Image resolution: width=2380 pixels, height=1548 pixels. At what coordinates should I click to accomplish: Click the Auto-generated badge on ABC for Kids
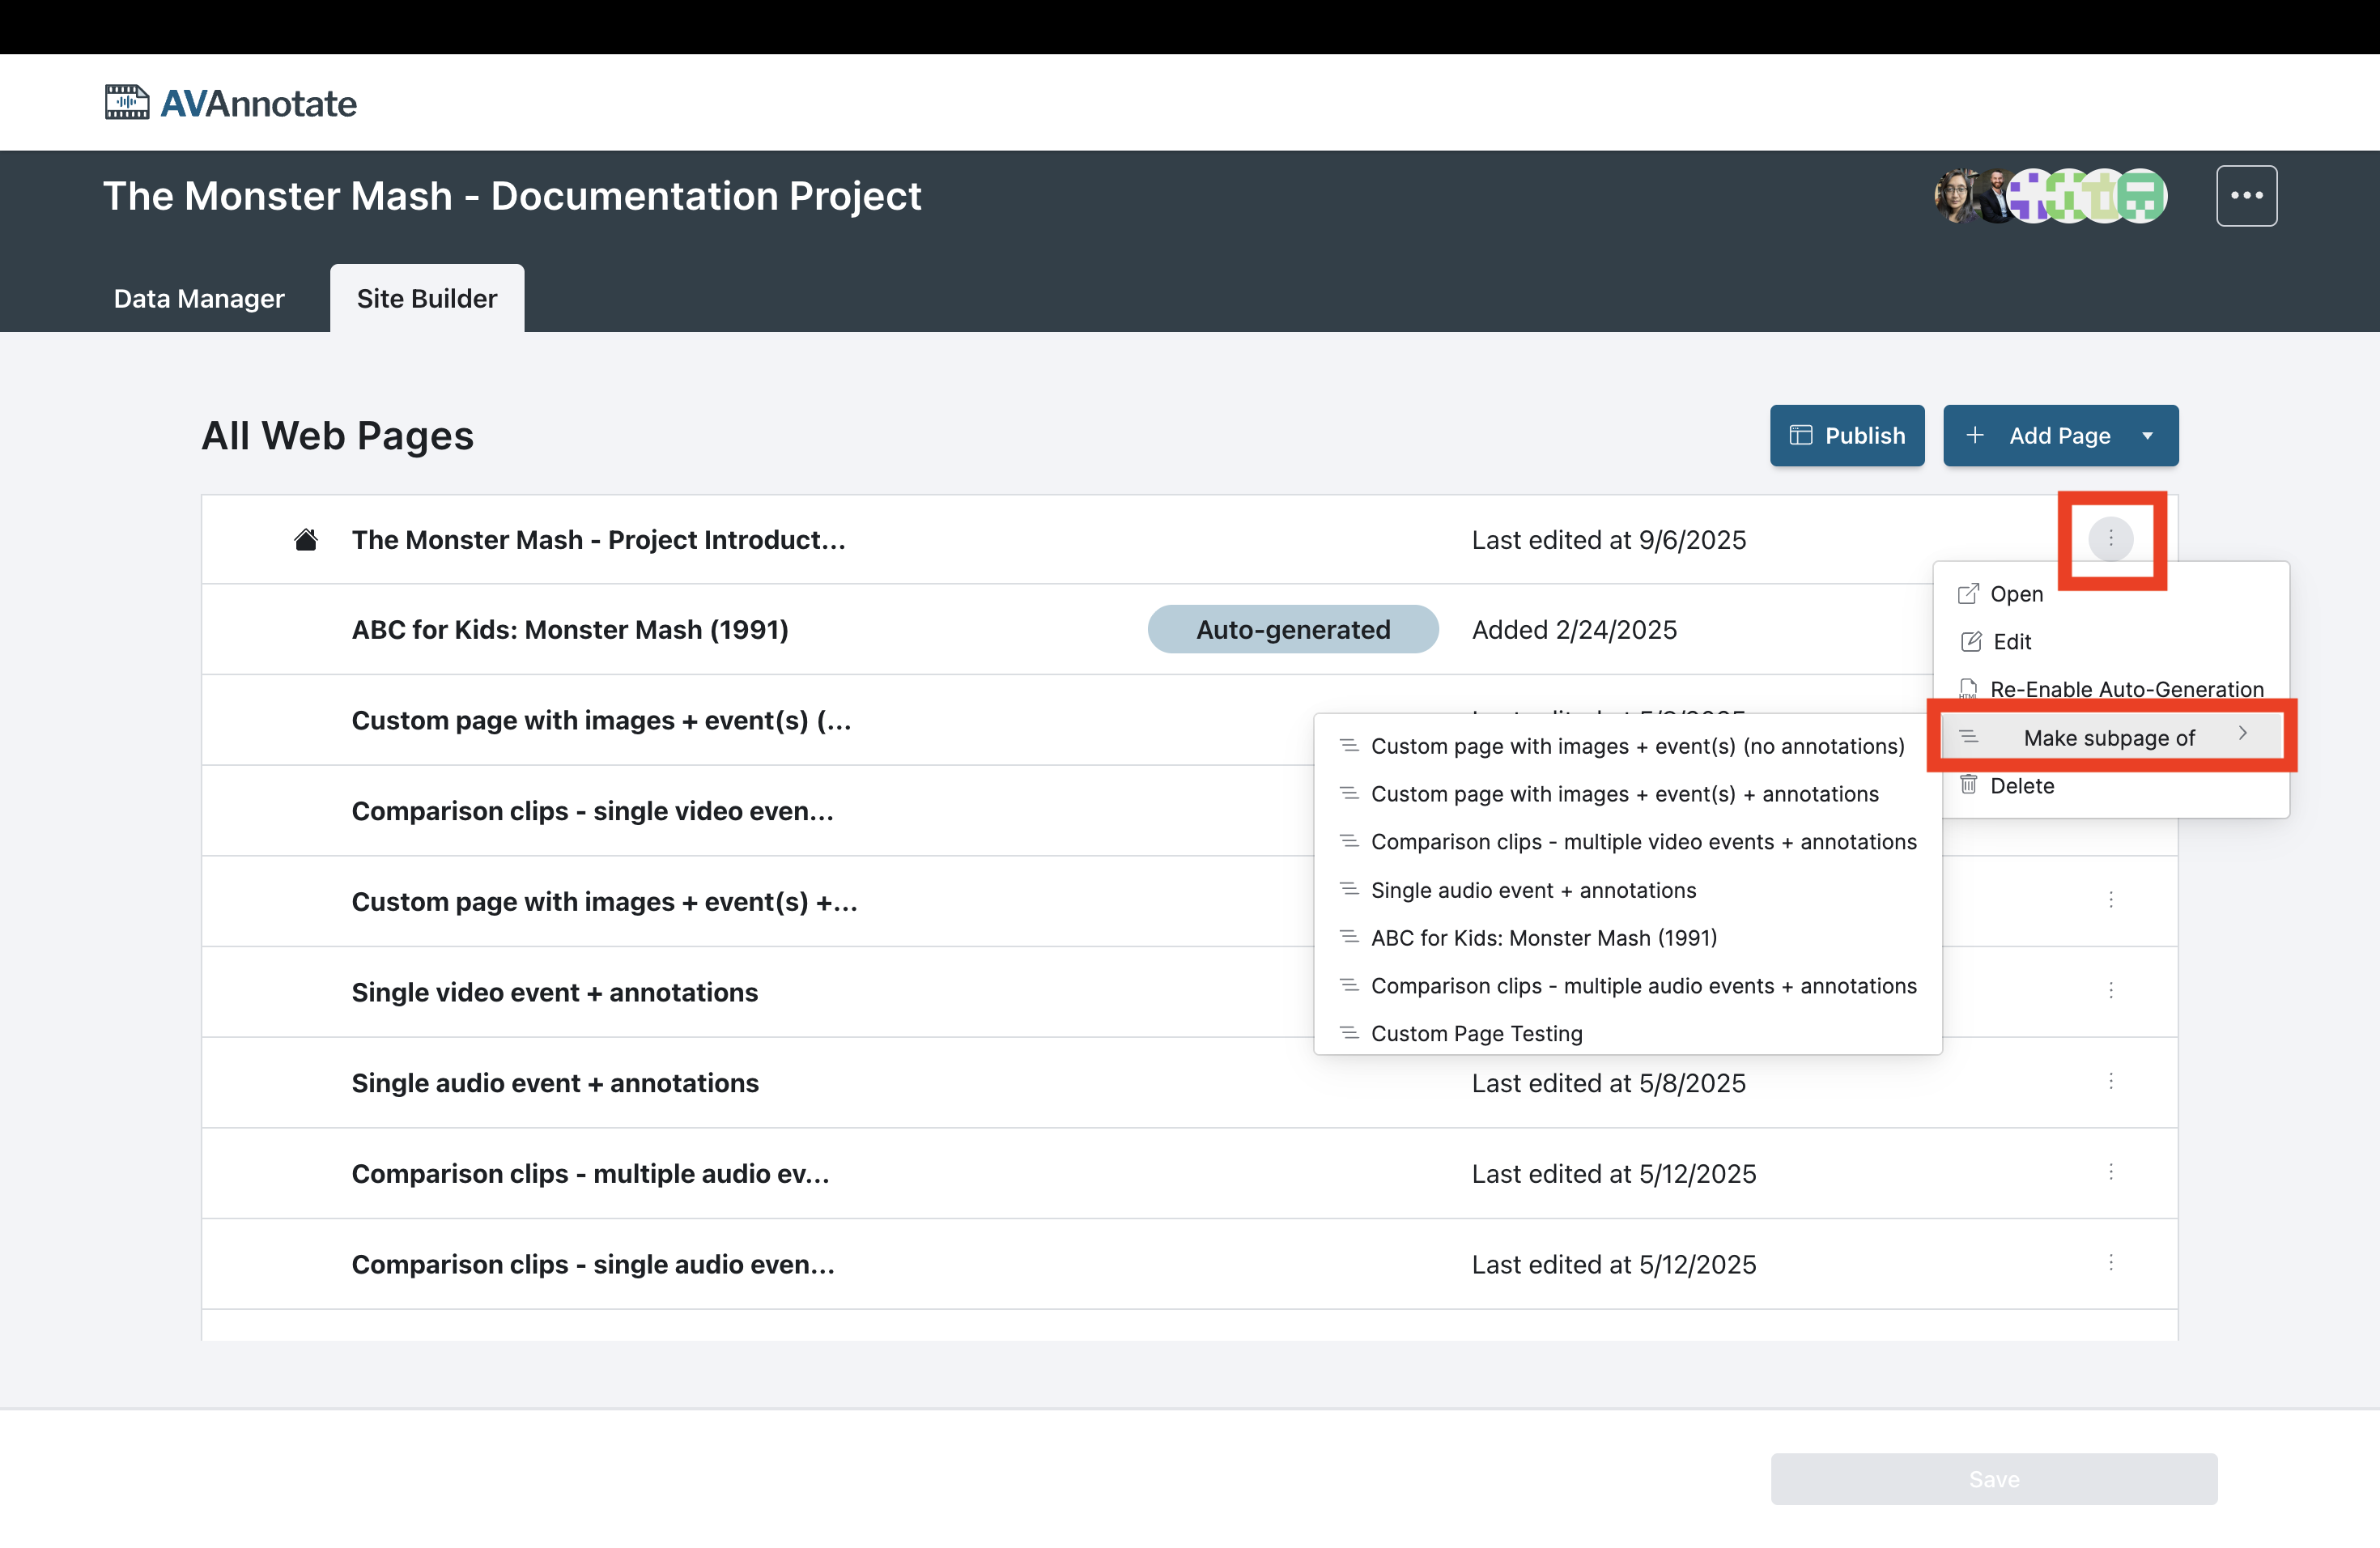pyautogui.click(x=1292, y=629)
